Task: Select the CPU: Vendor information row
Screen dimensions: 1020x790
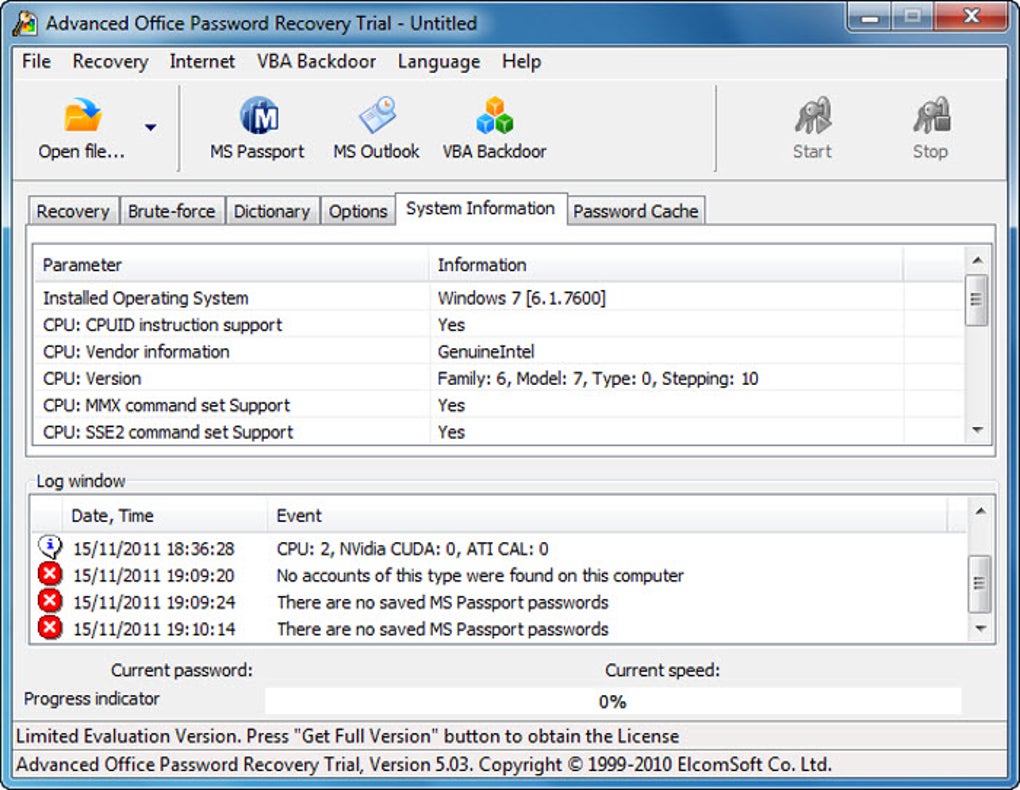Action: coord(498,351)
